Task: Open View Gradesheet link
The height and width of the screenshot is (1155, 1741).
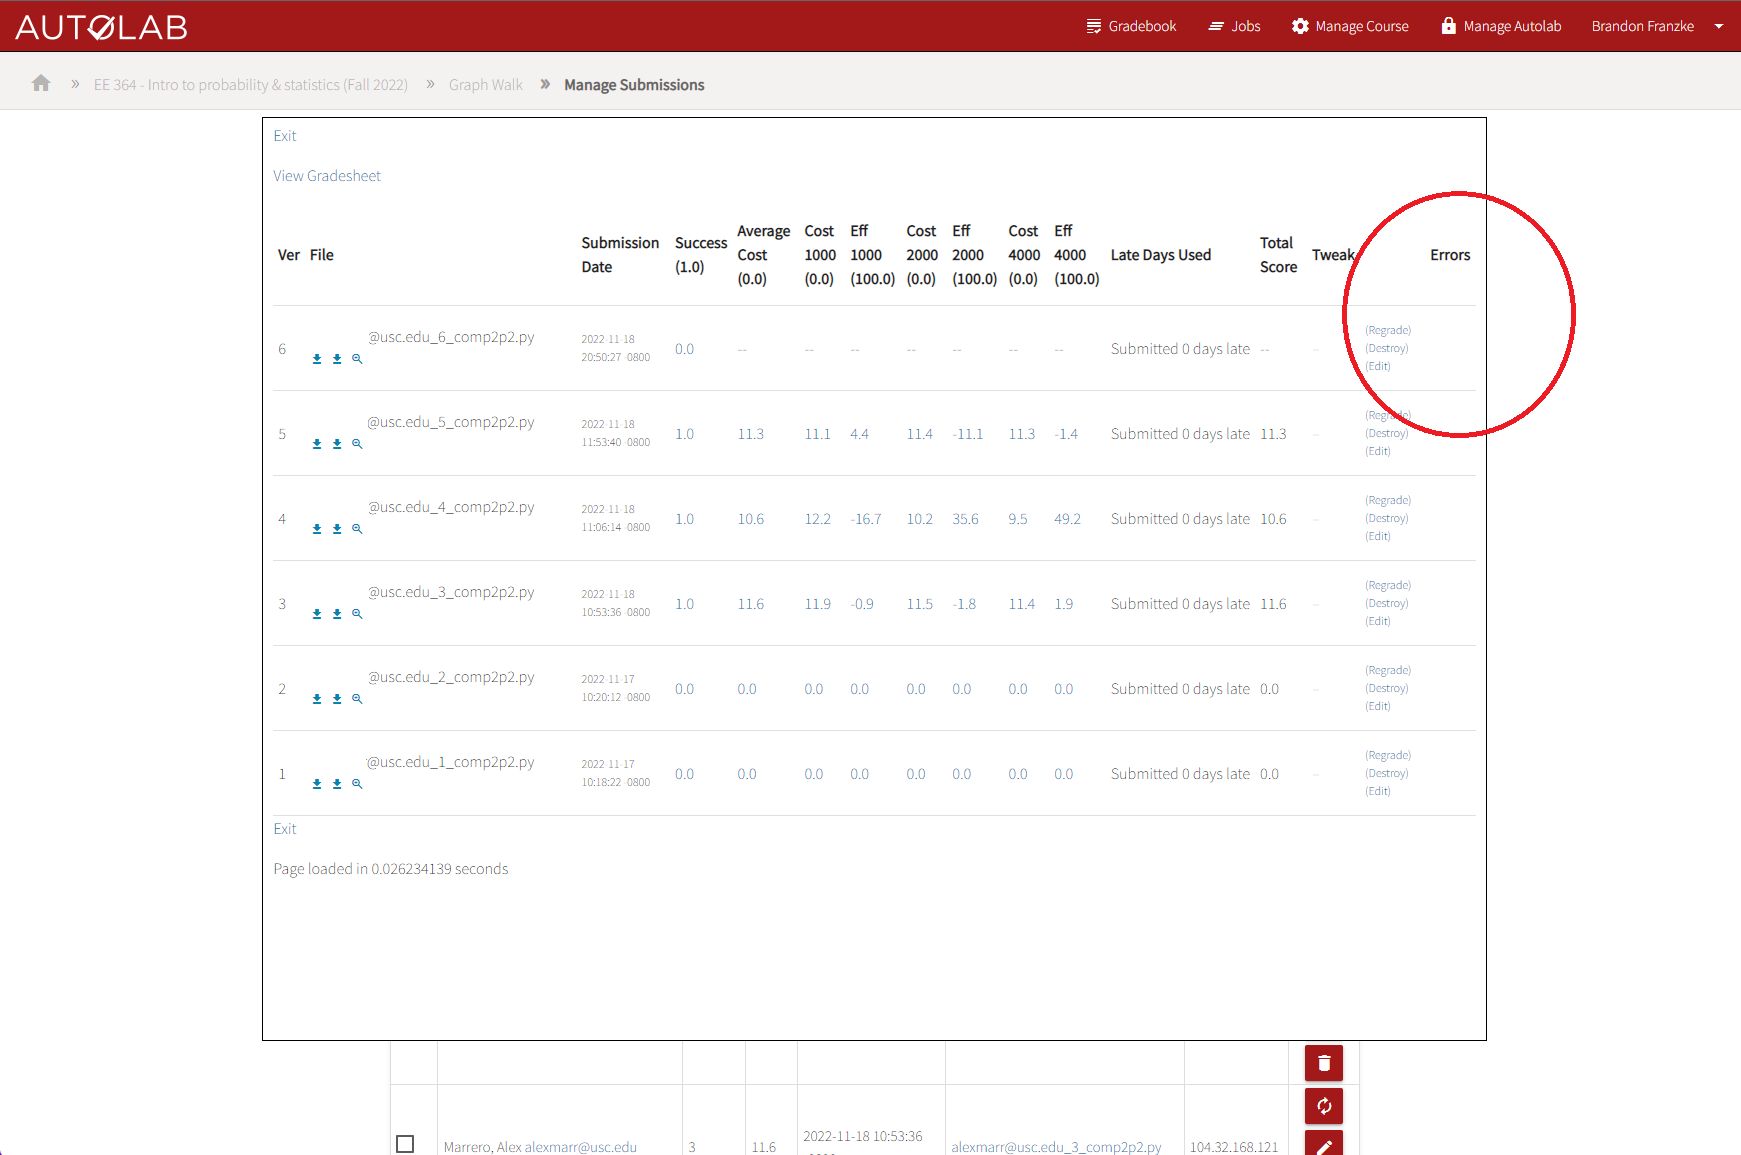Action: pos(327,175)
